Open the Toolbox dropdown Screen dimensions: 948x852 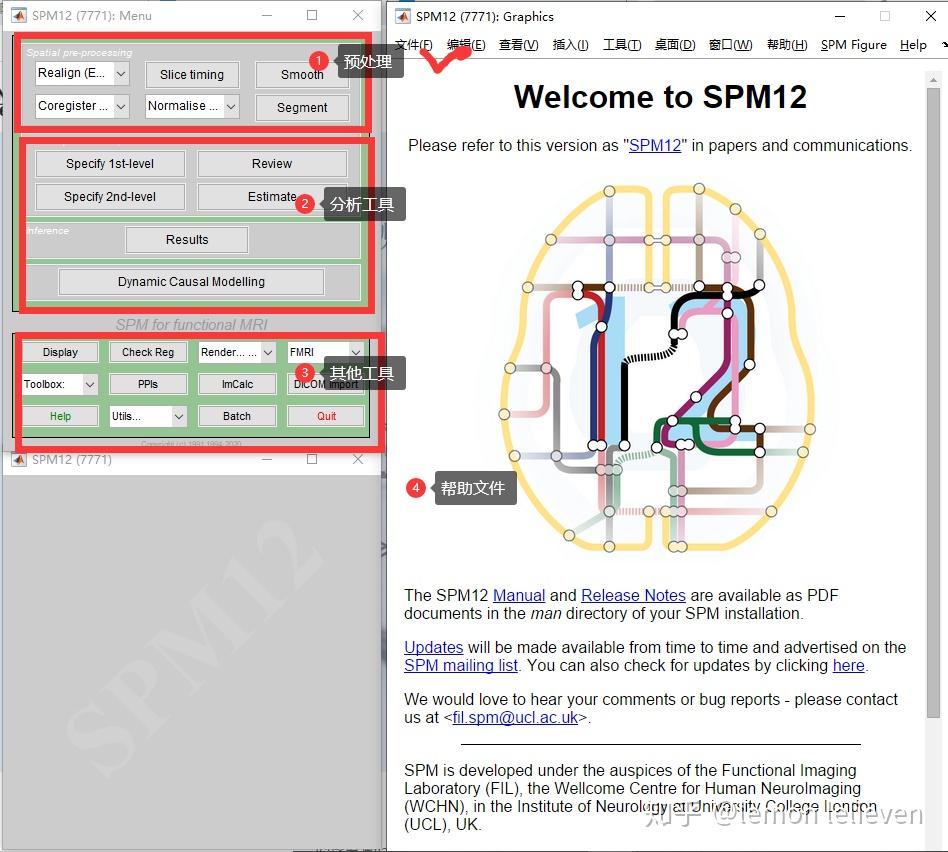tap(60, 384)
